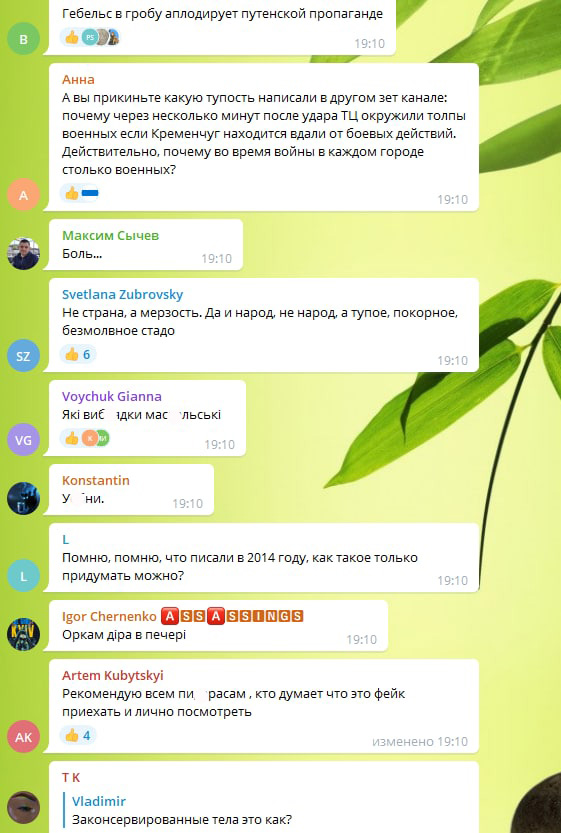Open Максим Сычев's profile photo
561x833 pixels.
23,253
